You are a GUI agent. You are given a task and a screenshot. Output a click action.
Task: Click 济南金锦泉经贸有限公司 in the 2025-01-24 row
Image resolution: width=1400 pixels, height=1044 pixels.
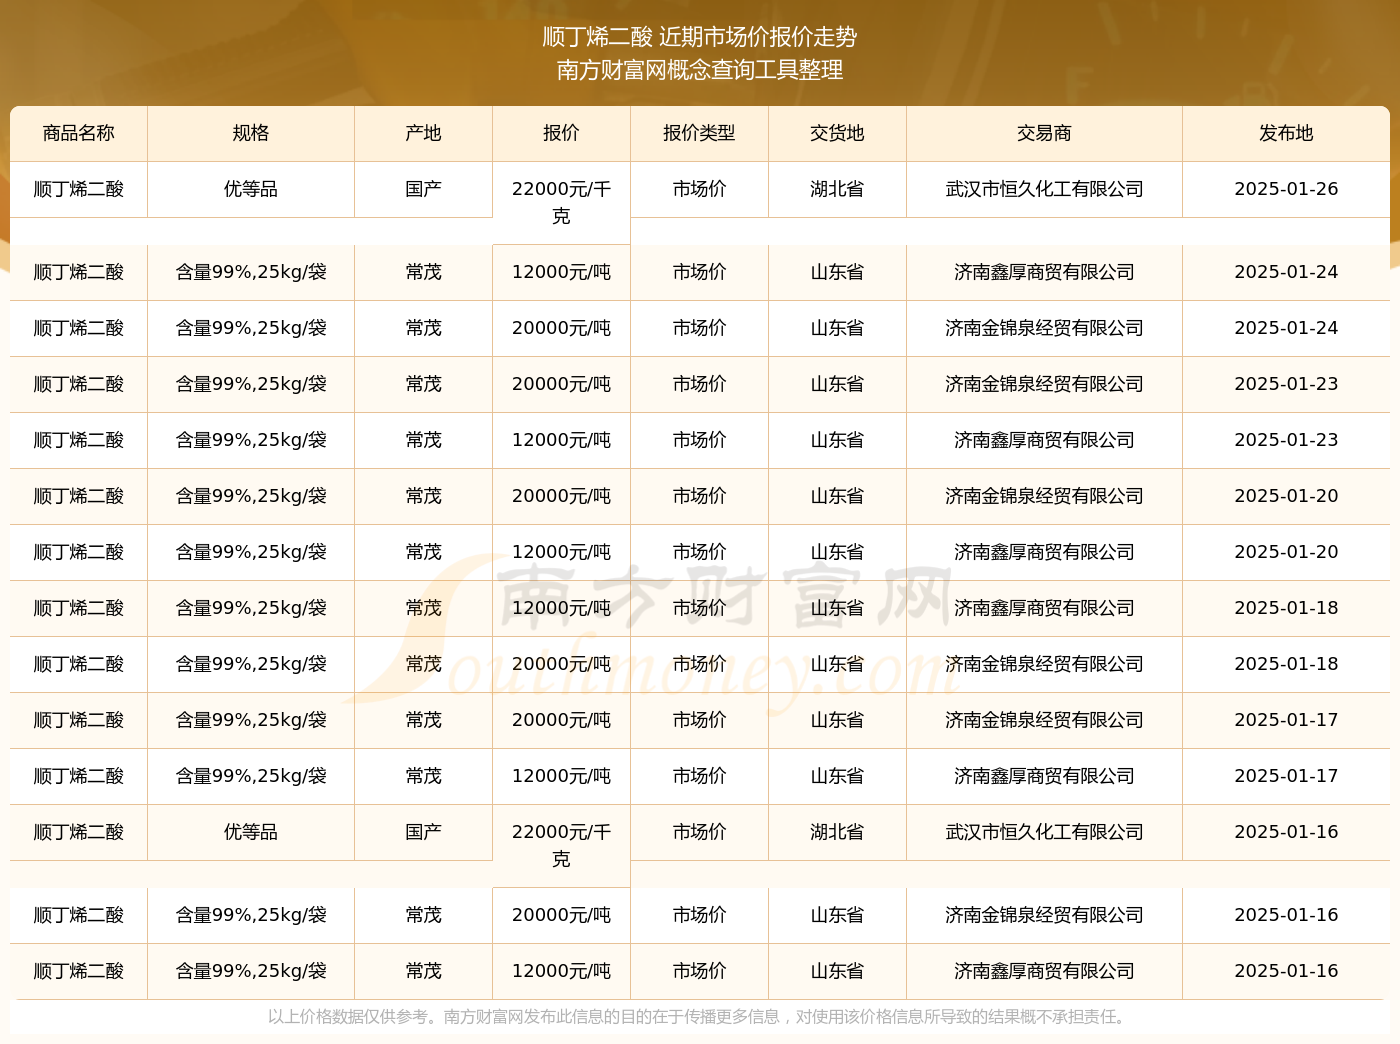[x=1044, y=328]
